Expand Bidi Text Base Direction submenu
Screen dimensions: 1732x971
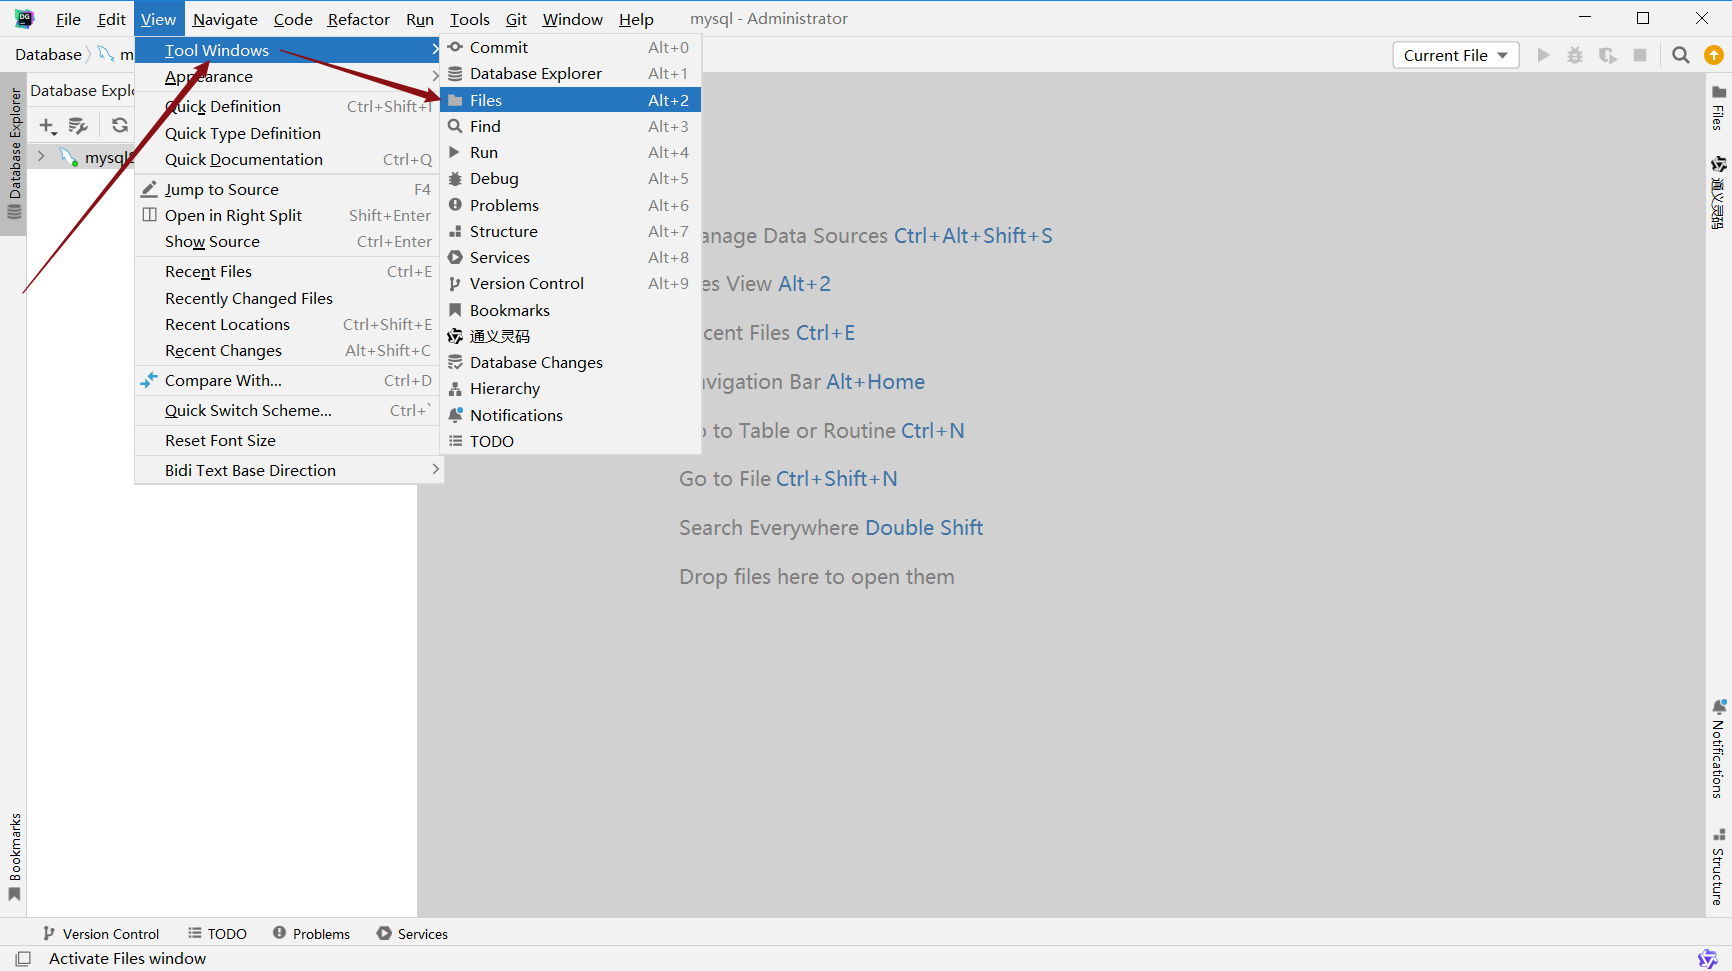tap(288, 470)
